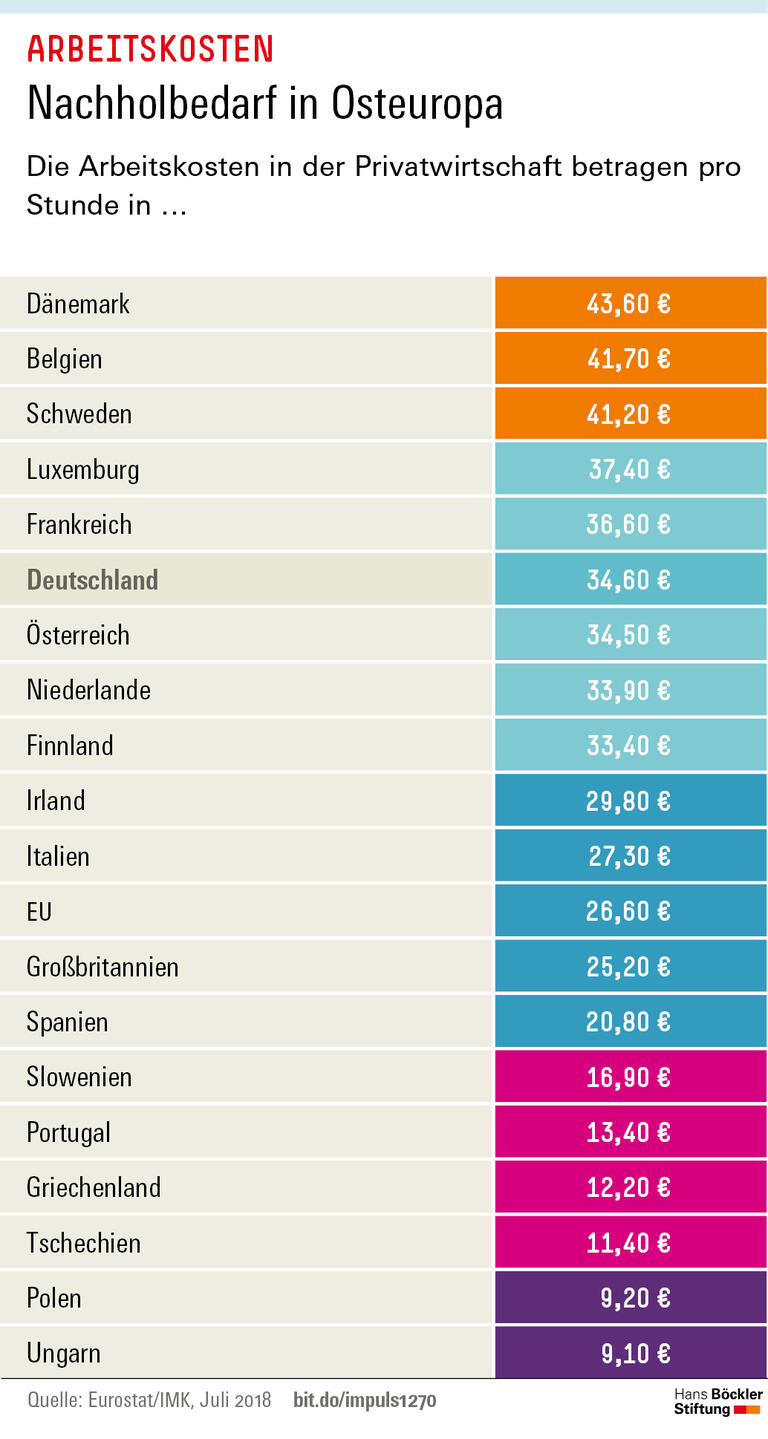Select the Griechenland row label

(93, 1188)
